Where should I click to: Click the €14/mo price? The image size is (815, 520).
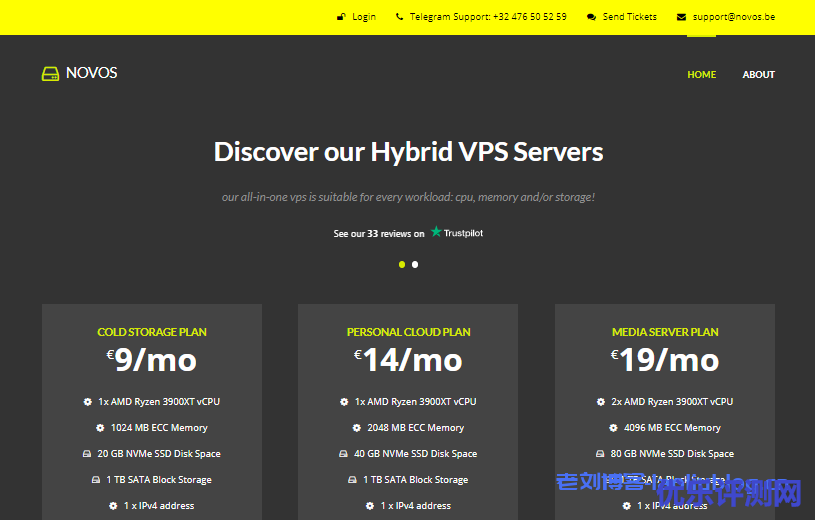[x=408, y=360]
